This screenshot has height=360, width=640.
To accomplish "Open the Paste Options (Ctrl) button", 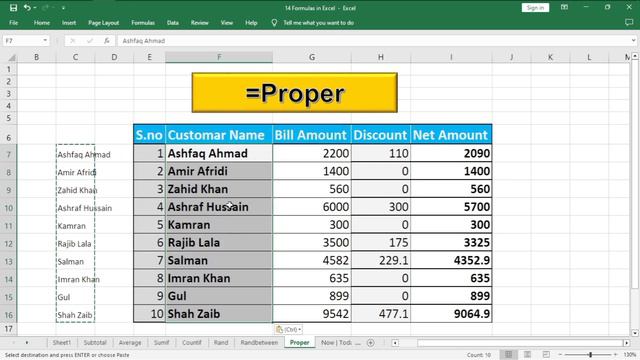I will point(289,329).
